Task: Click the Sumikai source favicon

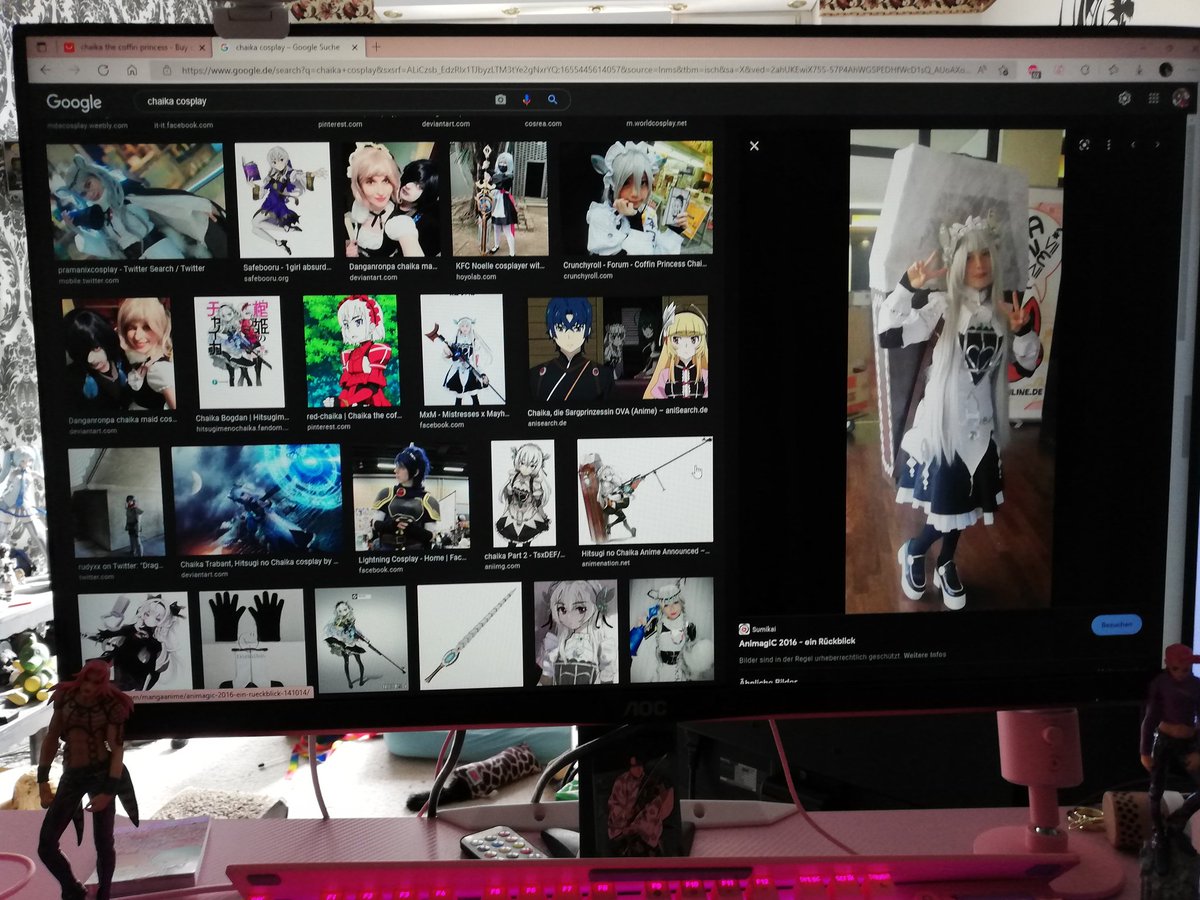Action: tap(744, 629)
